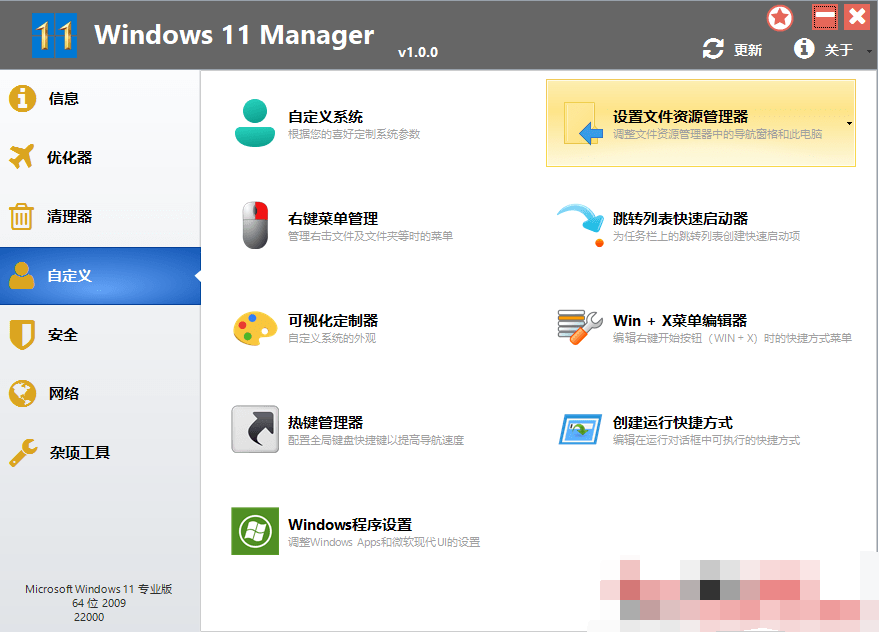Click the description 自定义系统的外观

[x=332, y=338]
